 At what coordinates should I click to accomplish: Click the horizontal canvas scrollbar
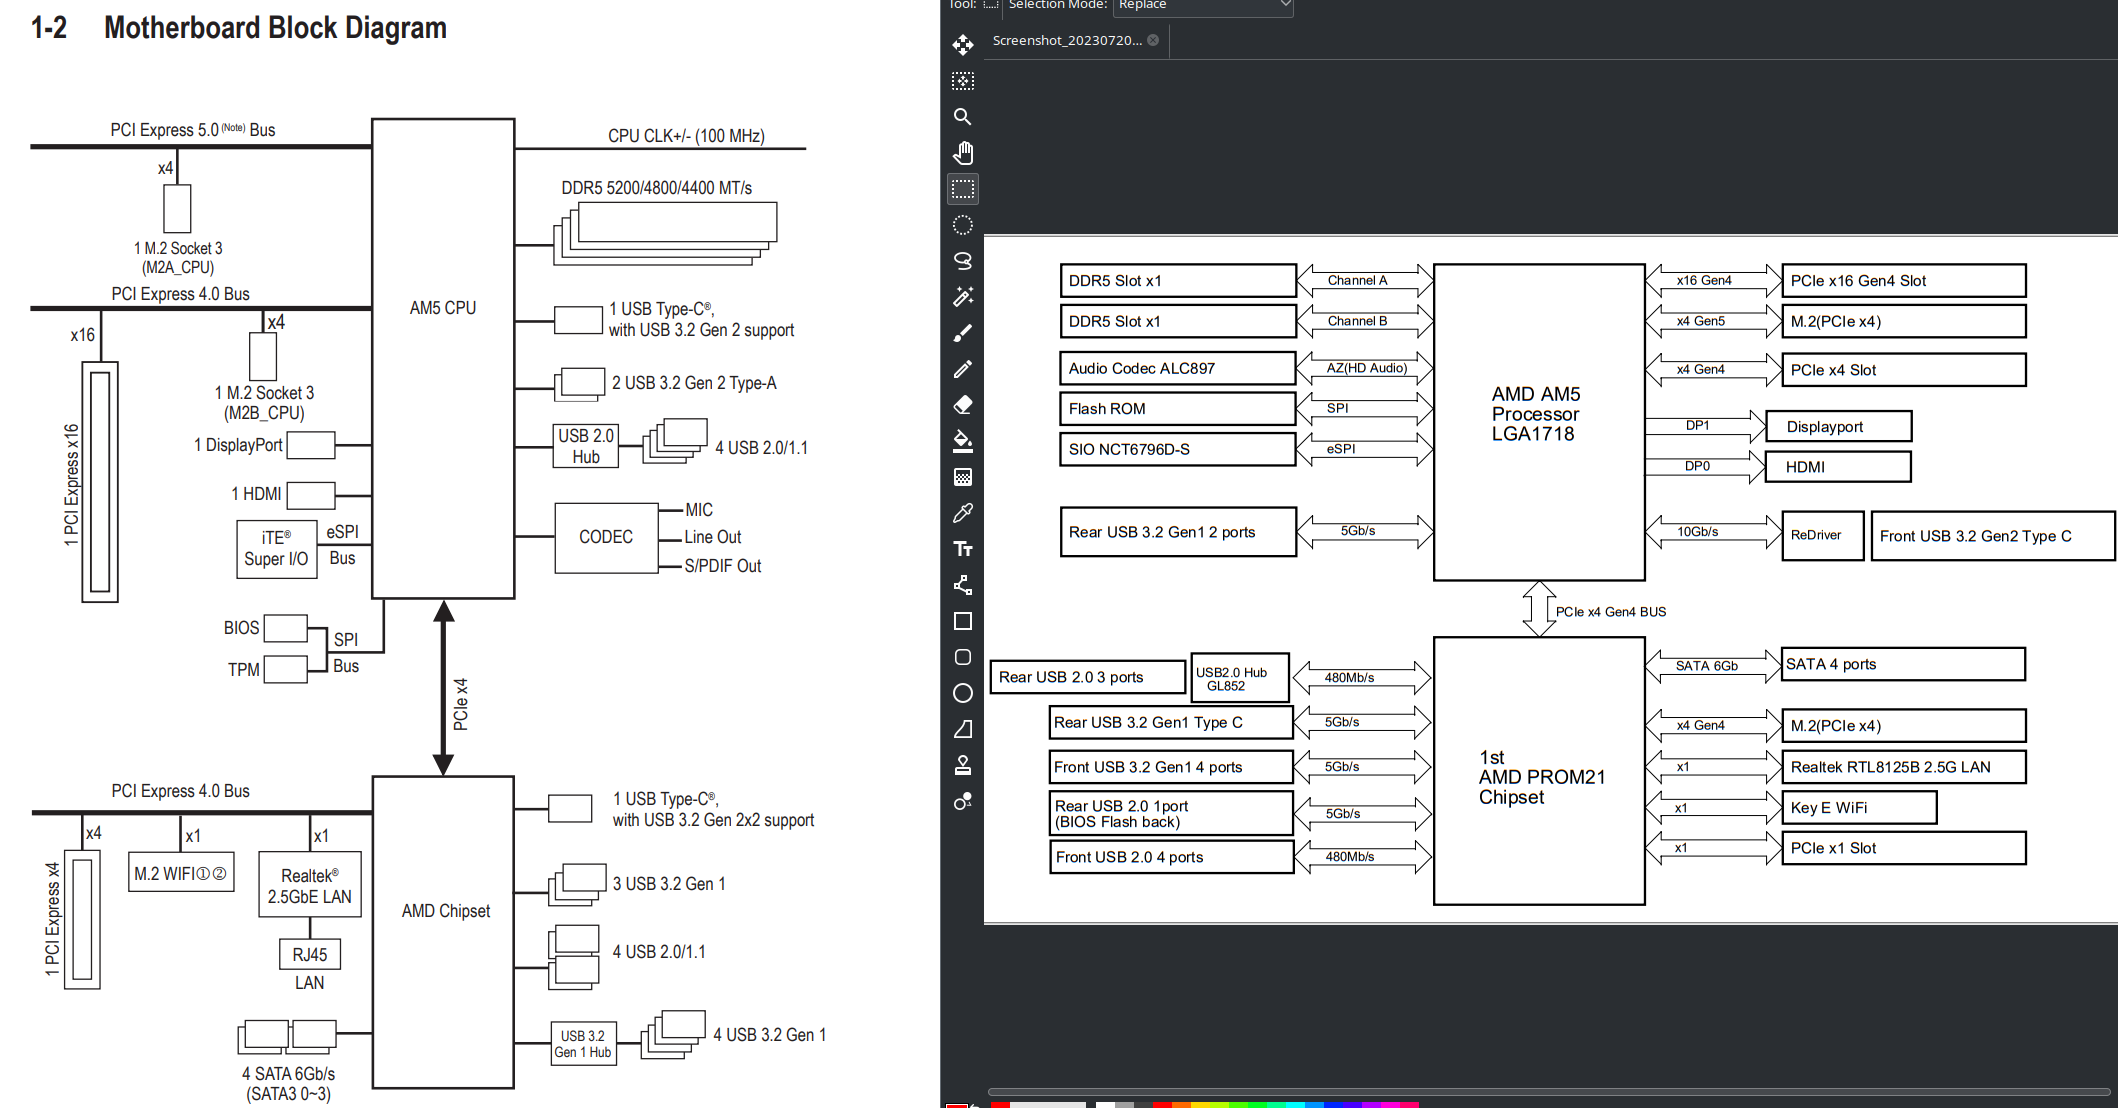1549,1092
